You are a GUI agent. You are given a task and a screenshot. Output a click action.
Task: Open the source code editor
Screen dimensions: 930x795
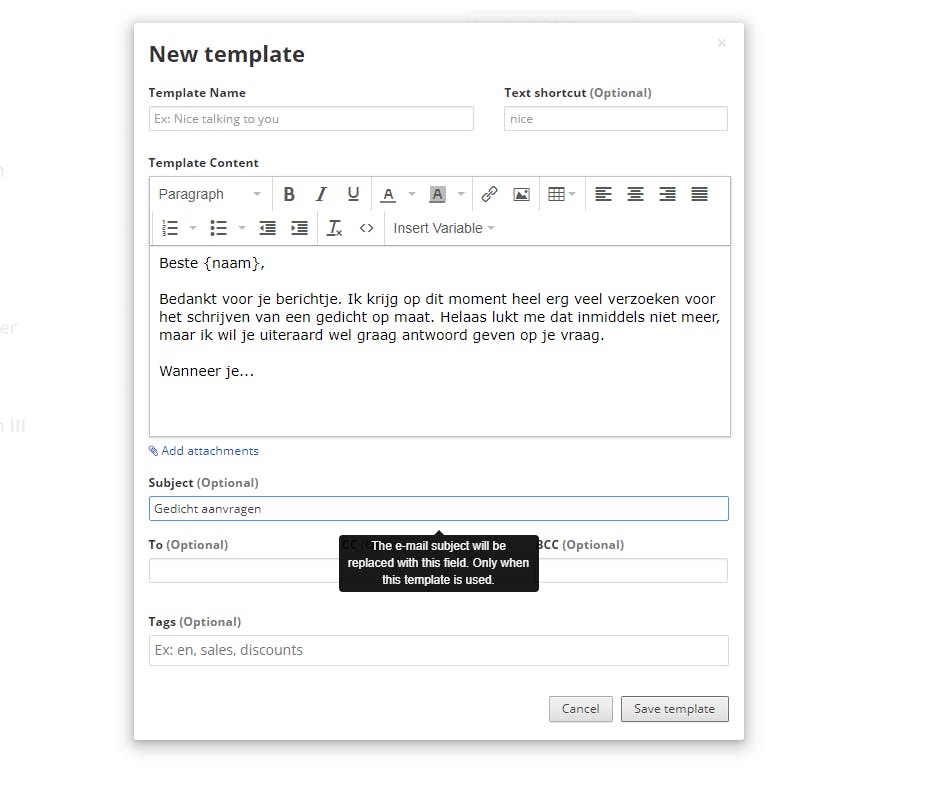point(366,228)
